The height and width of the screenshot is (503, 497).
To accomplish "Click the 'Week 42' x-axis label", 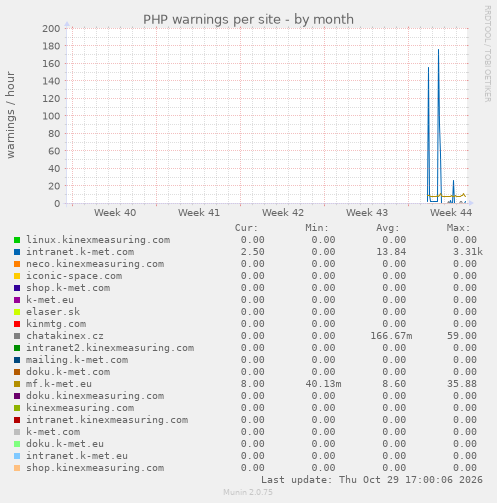I will [283, 213].
